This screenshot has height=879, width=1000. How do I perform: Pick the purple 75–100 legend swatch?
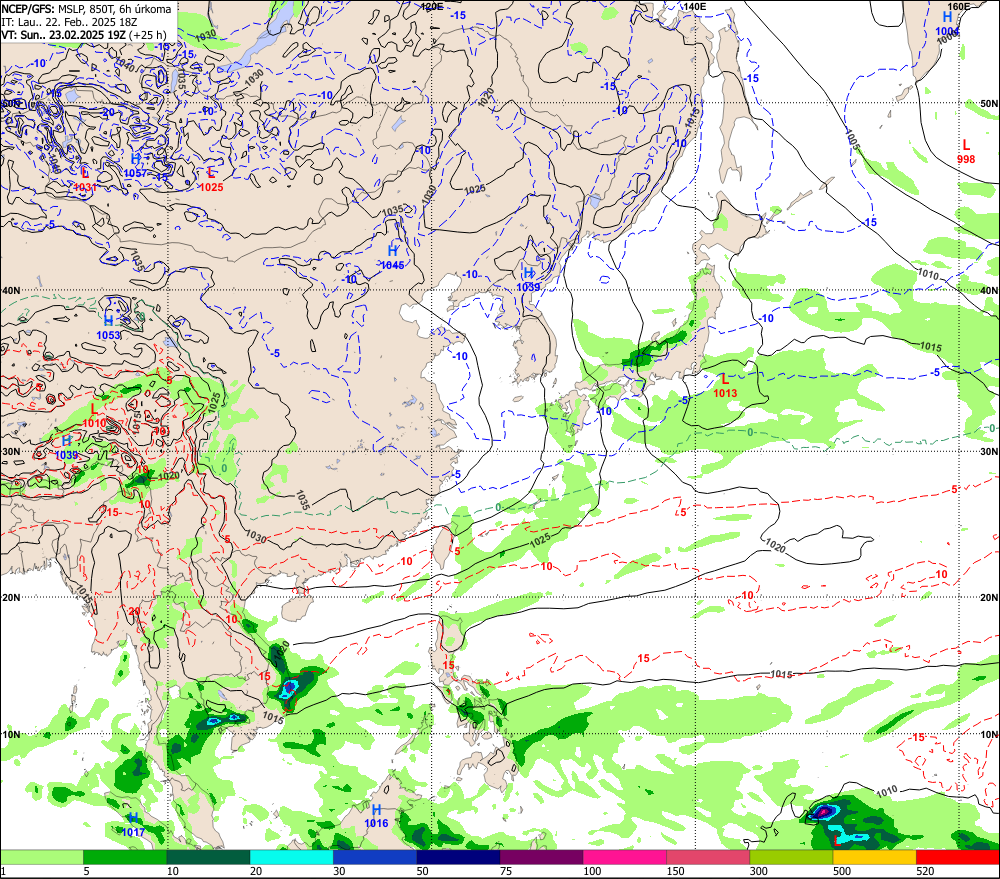point(541,857)
